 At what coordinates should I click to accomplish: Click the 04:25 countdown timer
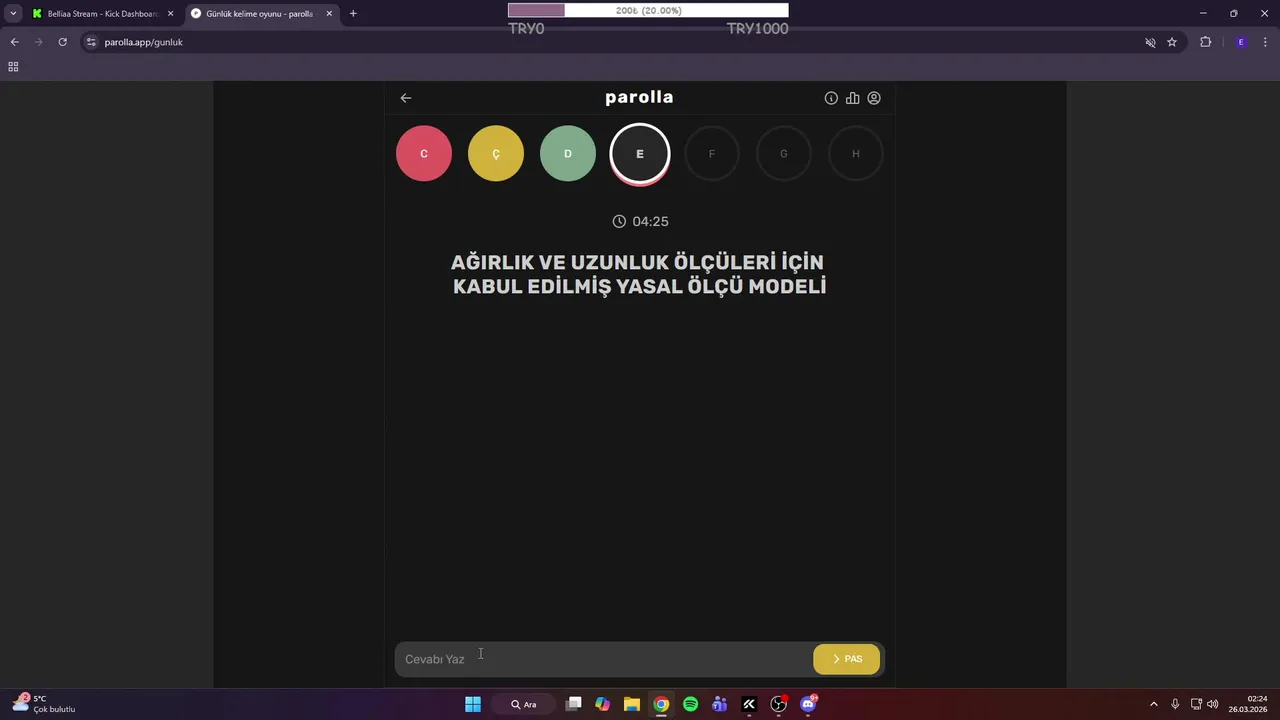[640, 221]
